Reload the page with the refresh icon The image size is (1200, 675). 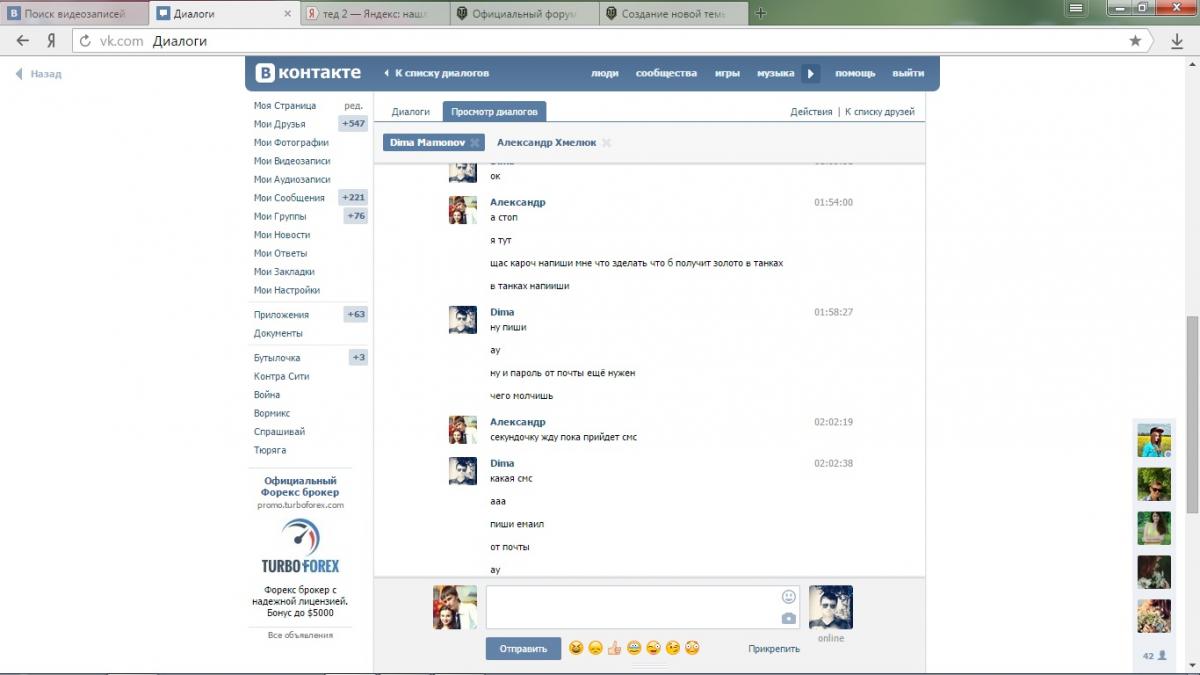[85, 41]
